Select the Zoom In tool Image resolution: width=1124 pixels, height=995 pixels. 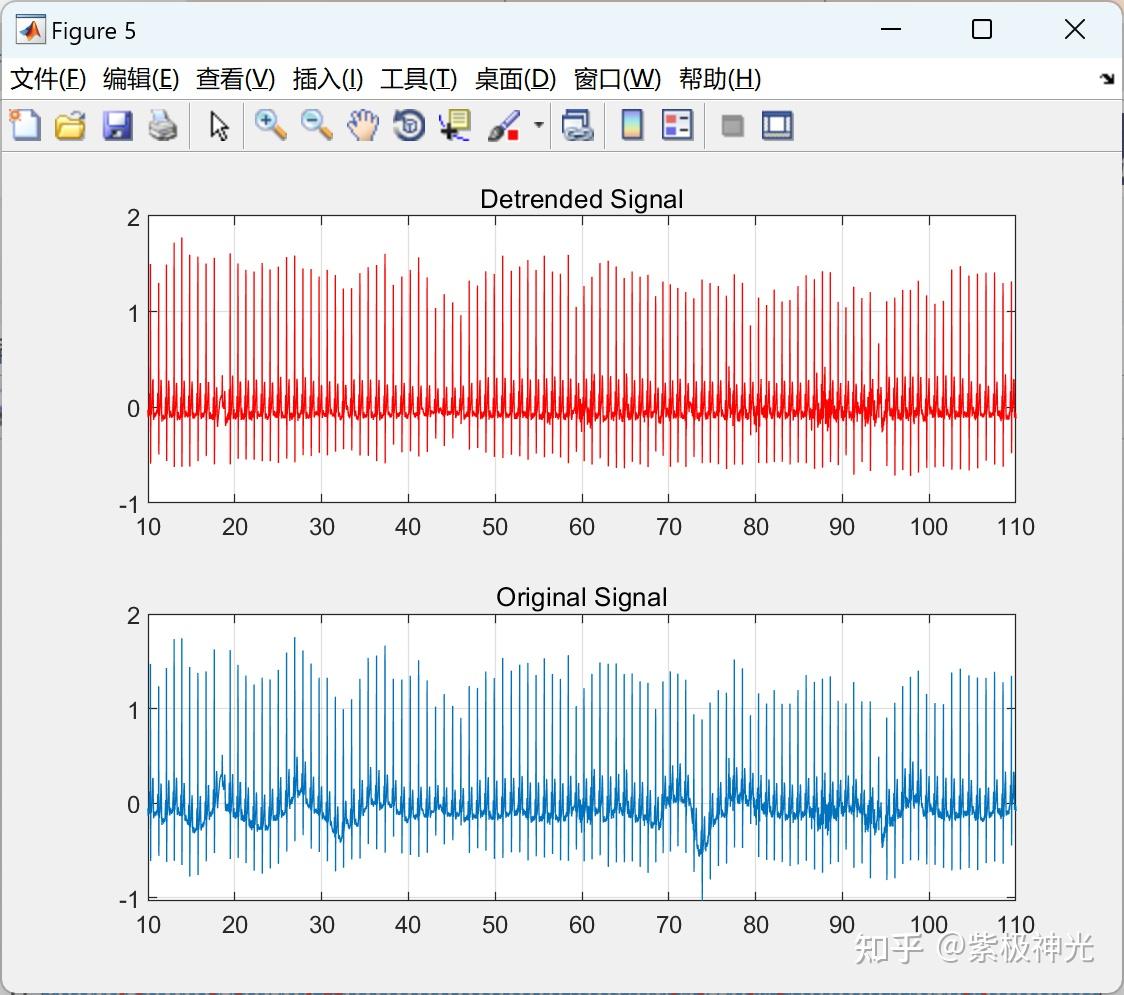pos(270,125)
